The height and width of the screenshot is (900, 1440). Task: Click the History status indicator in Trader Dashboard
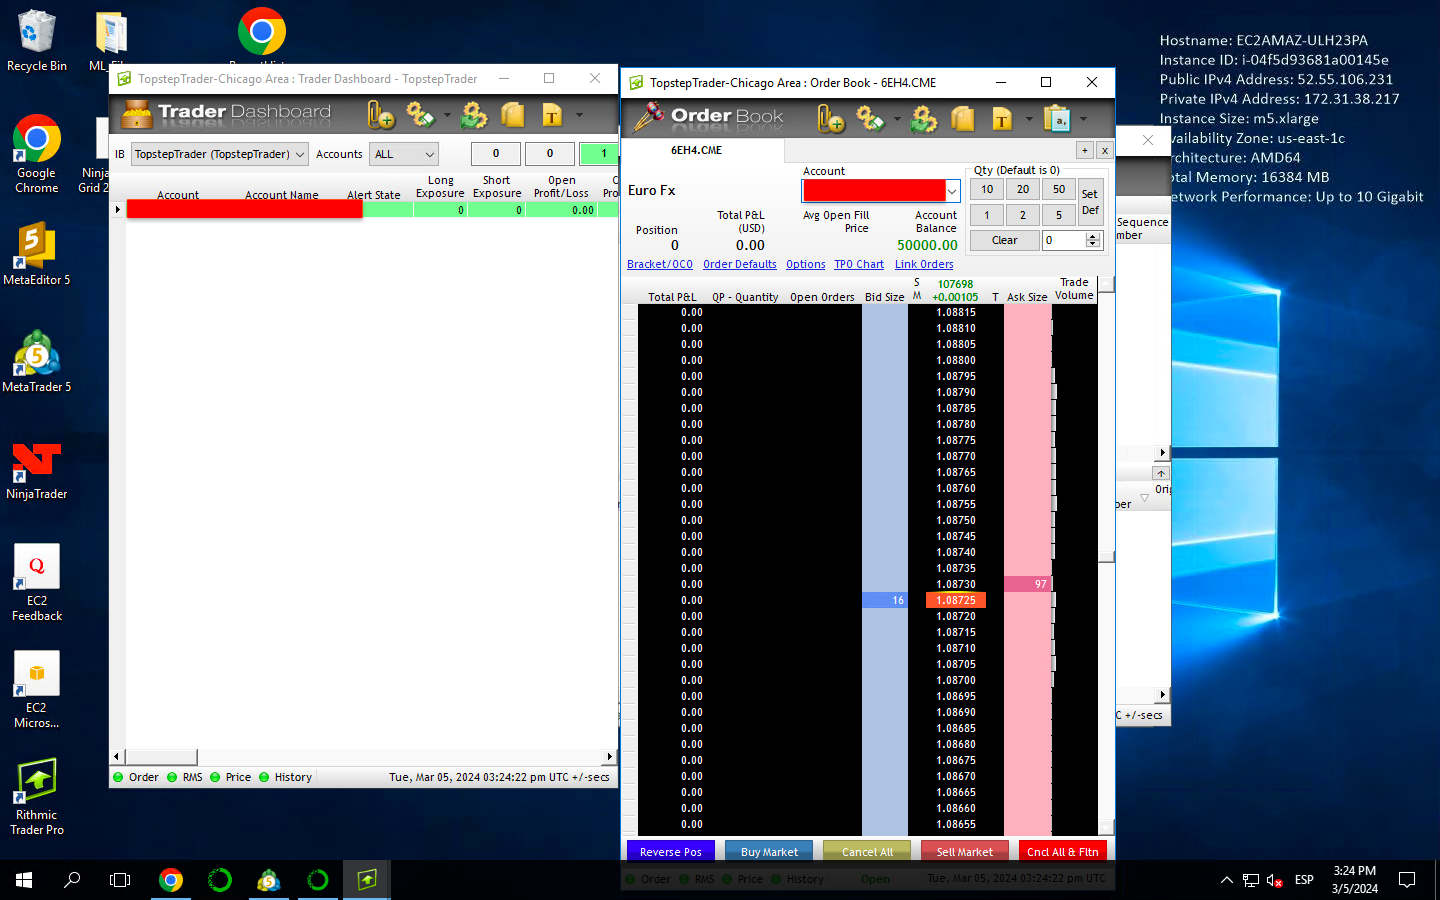[286, 777]
